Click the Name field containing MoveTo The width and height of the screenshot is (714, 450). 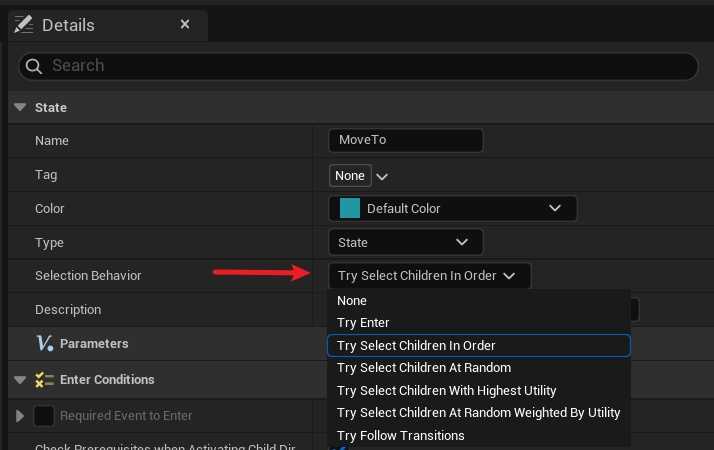click(405, 141)
